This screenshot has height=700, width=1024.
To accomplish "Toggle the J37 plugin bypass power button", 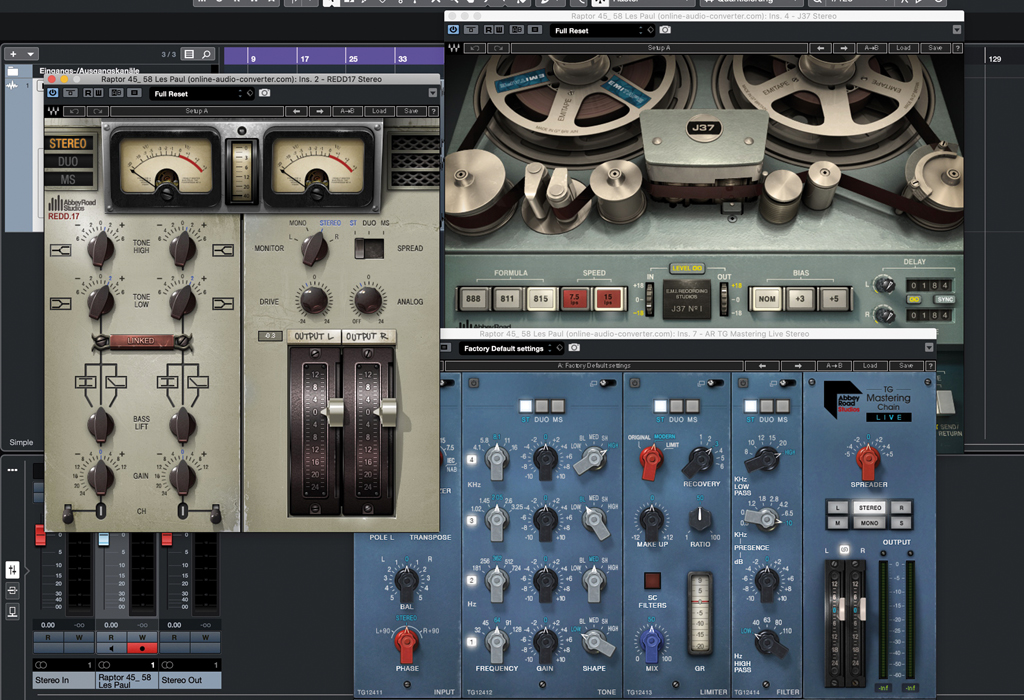I will click(x=453, y=30).
